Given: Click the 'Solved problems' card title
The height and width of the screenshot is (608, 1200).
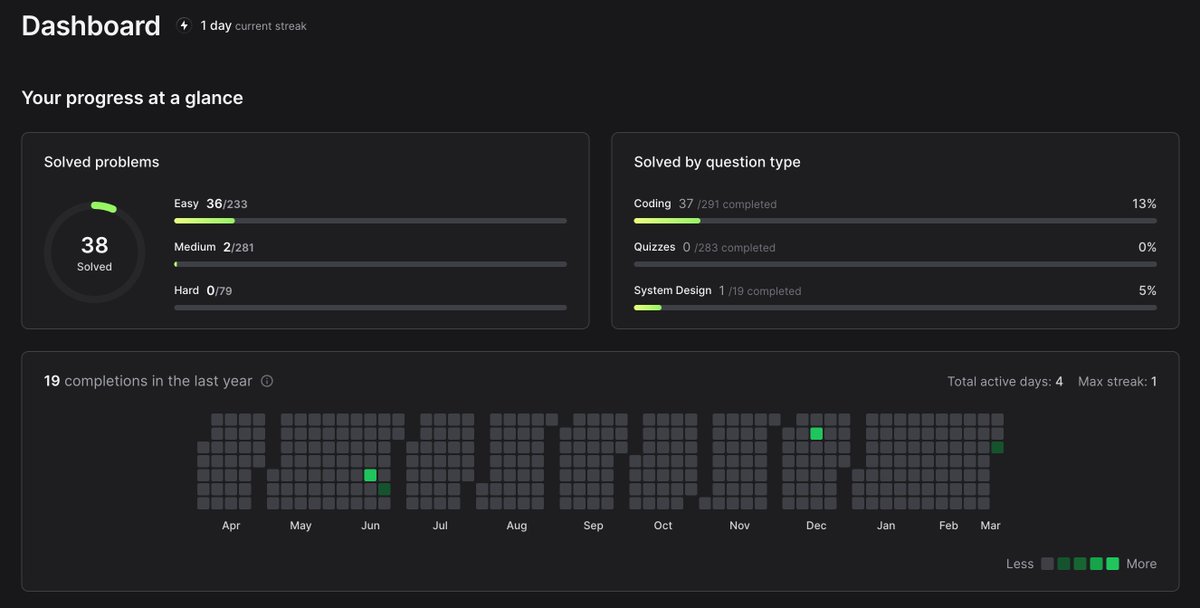Looking at the screenshot, I should pos(101,162).
